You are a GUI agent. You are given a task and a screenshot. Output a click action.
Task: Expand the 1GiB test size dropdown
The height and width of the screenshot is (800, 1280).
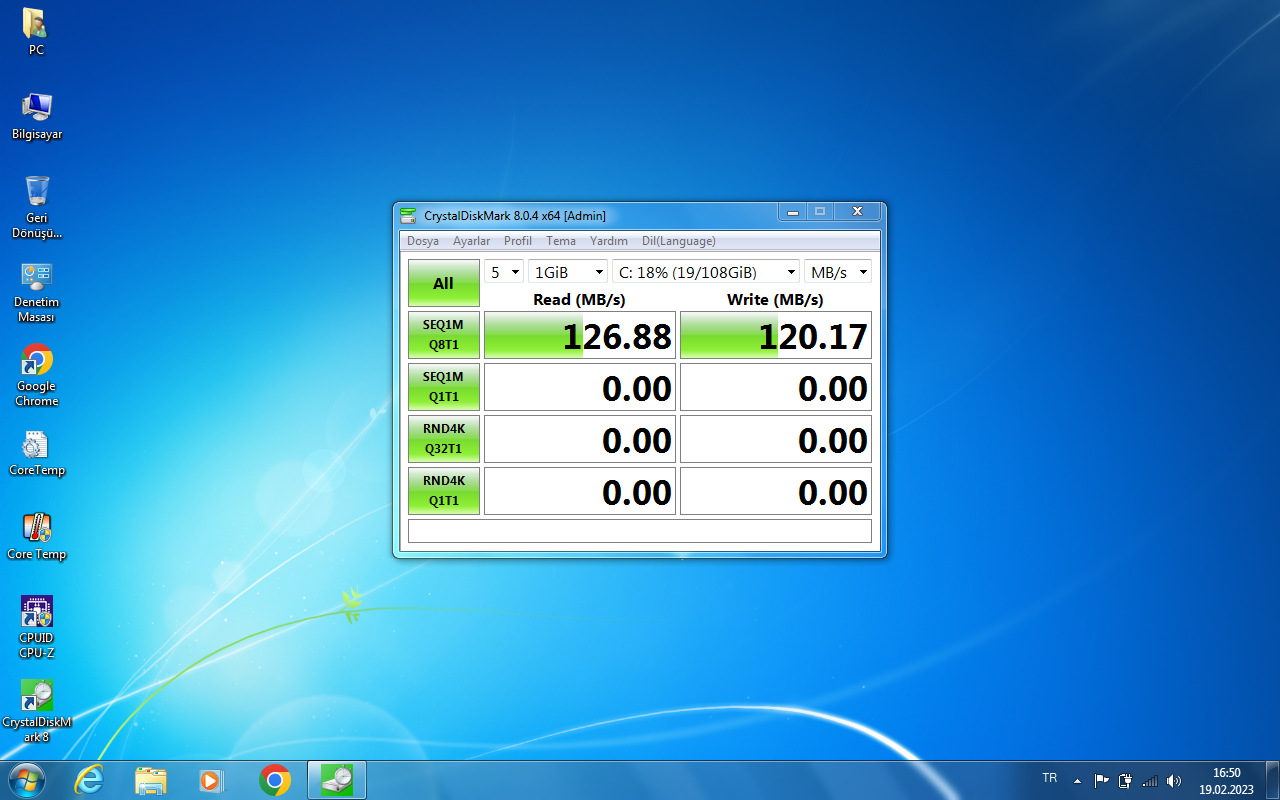(x=568, y=272)
